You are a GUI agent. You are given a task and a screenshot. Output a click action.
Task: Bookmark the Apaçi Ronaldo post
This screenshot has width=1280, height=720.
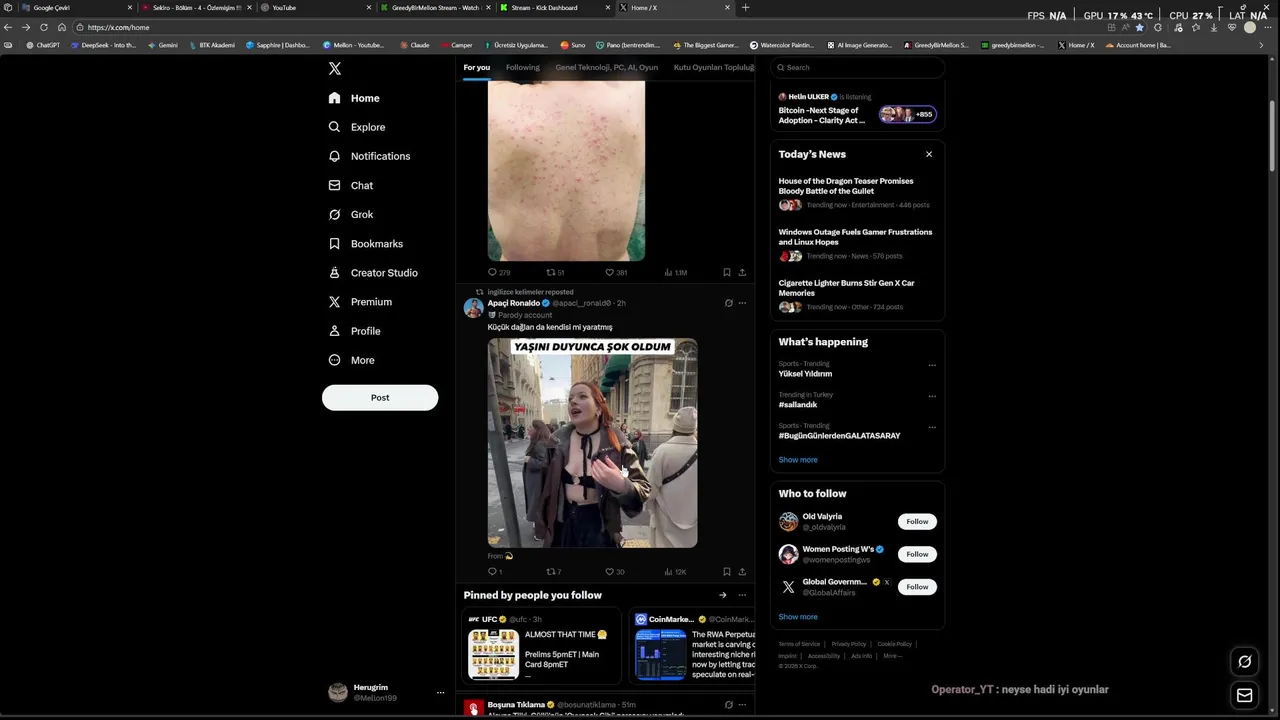727,572
